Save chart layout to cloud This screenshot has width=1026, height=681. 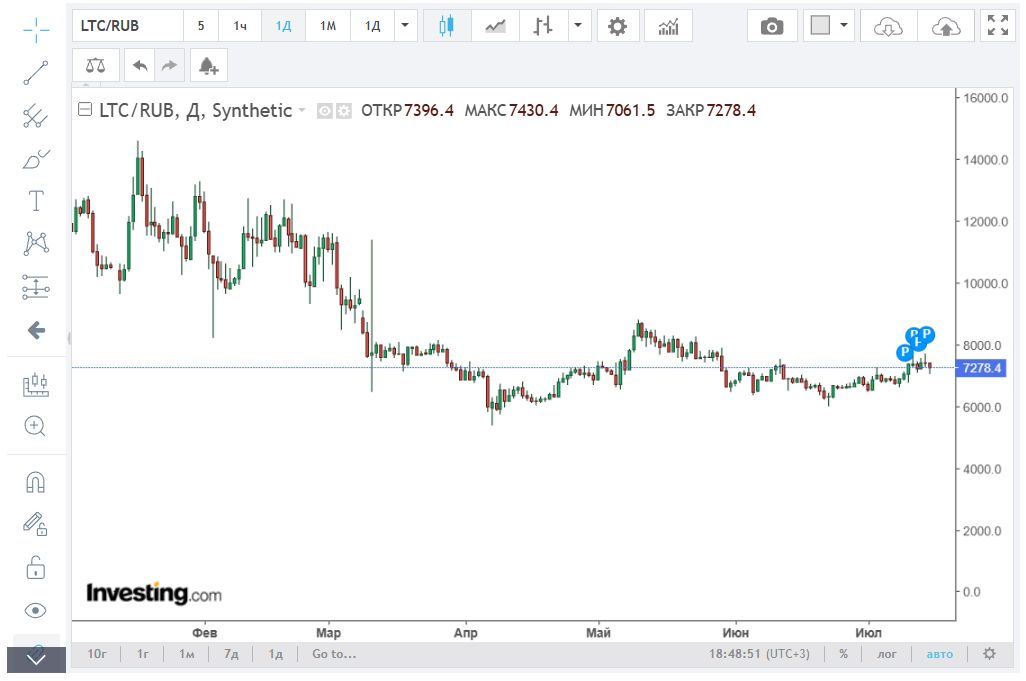(946, 26)
